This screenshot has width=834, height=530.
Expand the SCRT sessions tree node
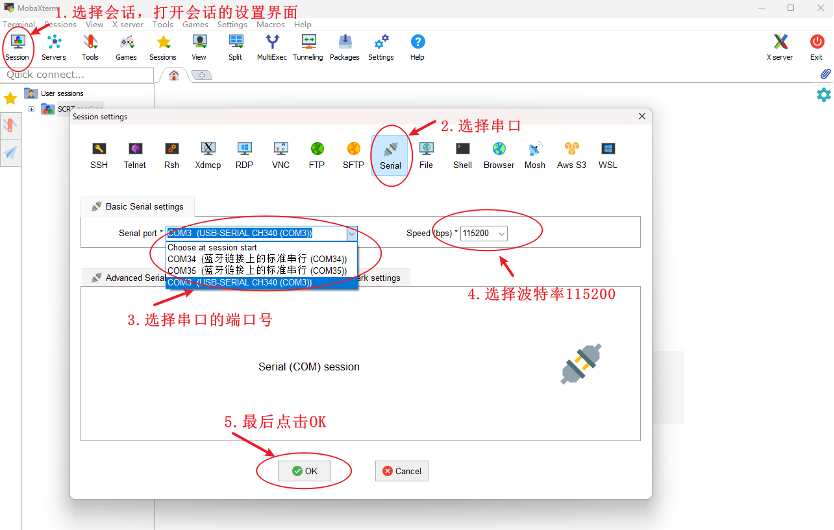pos(31,109)
